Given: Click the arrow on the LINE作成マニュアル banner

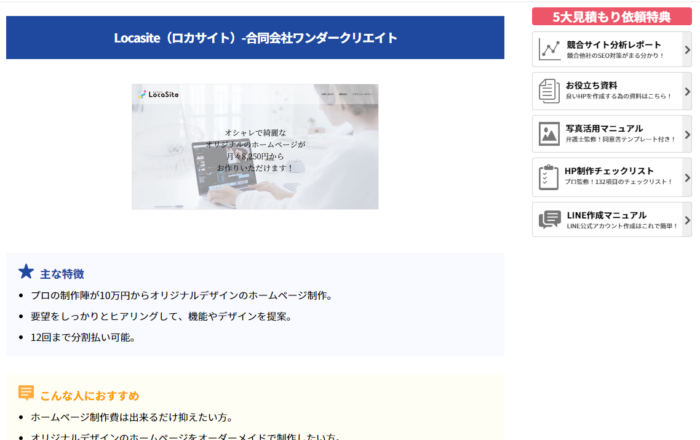Looking at the screenshot, I should tap(686, 219).
